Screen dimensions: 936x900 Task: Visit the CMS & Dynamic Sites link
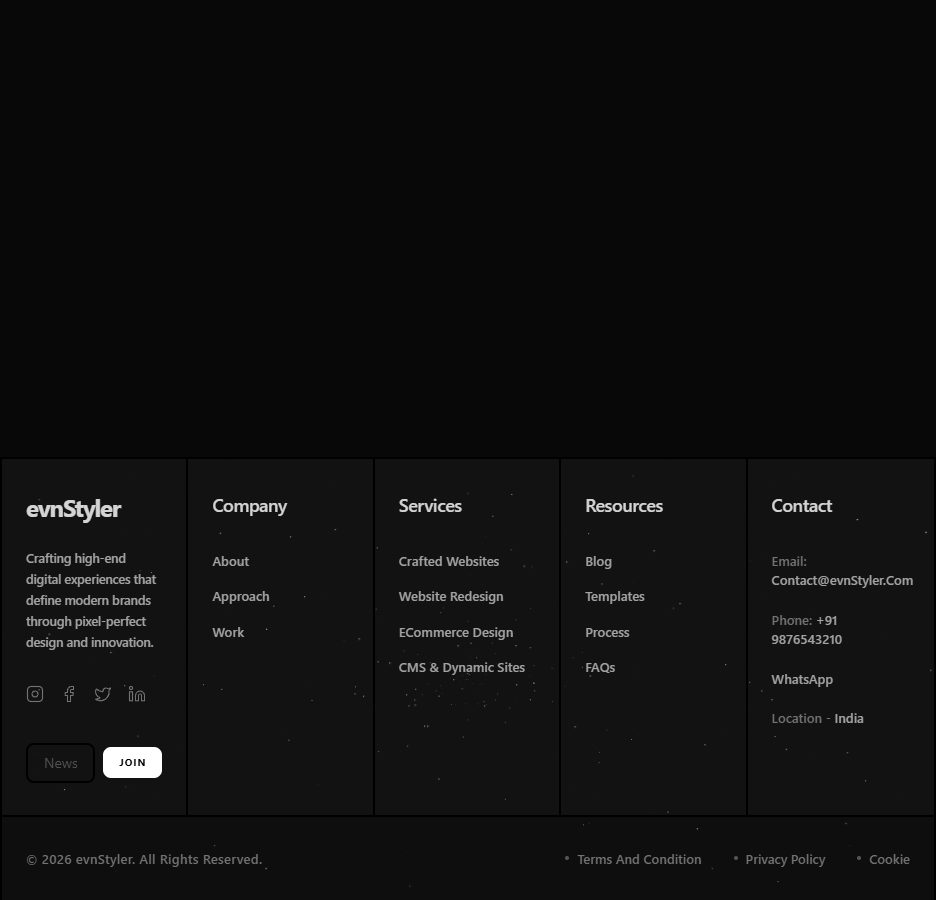click(x=461, y=668)
